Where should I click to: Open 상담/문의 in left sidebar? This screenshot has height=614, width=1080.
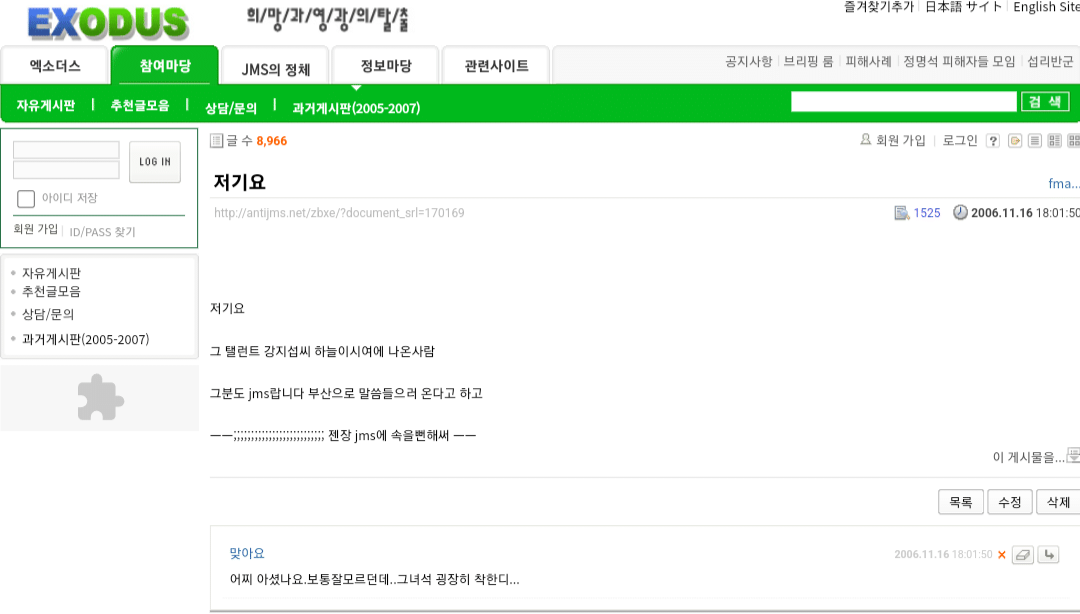pos(48,314)
